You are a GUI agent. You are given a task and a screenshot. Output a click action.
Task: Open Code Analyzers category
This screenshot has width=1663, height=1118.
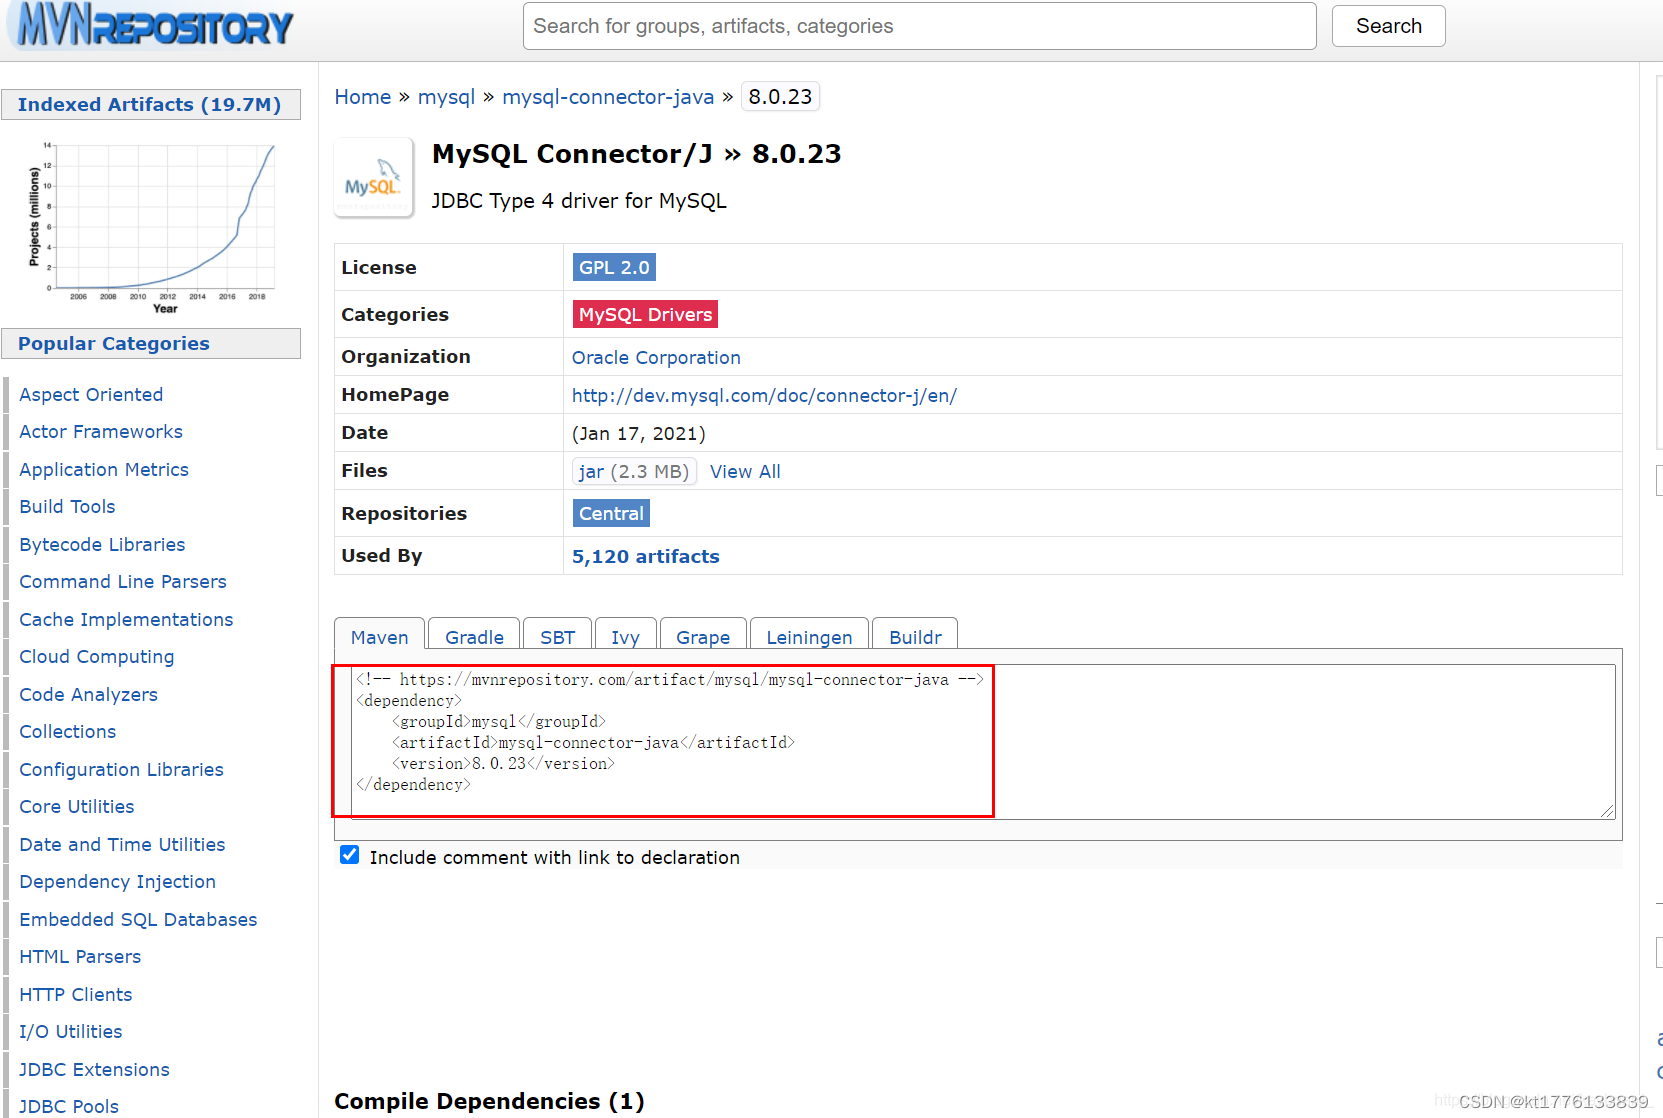point(89,694)
